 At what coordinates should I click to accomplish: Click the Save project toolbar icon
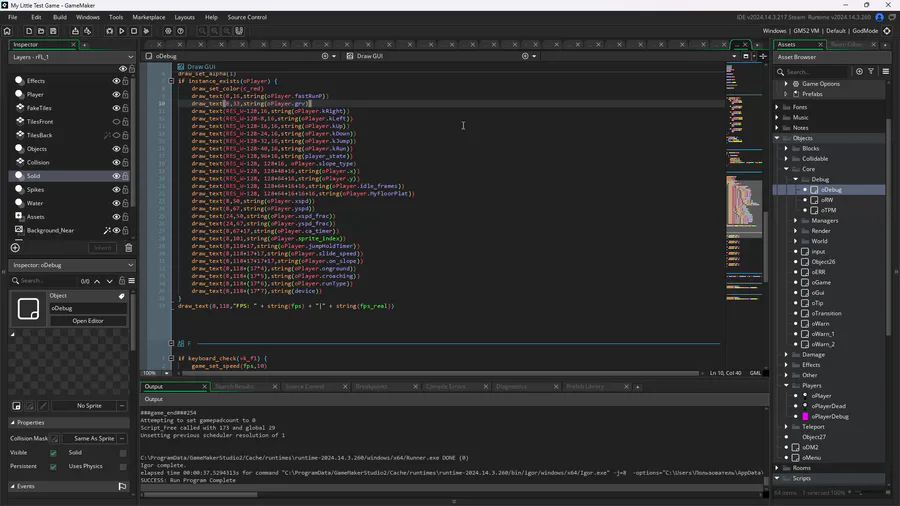[54, 31]
